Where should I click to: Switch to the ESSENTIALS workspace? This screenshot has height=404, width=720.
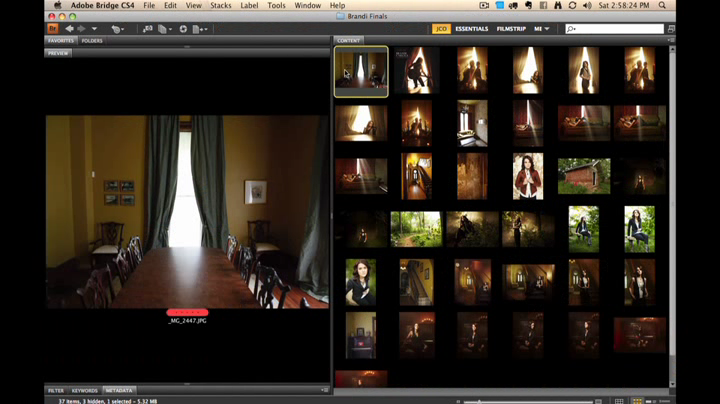472,28
